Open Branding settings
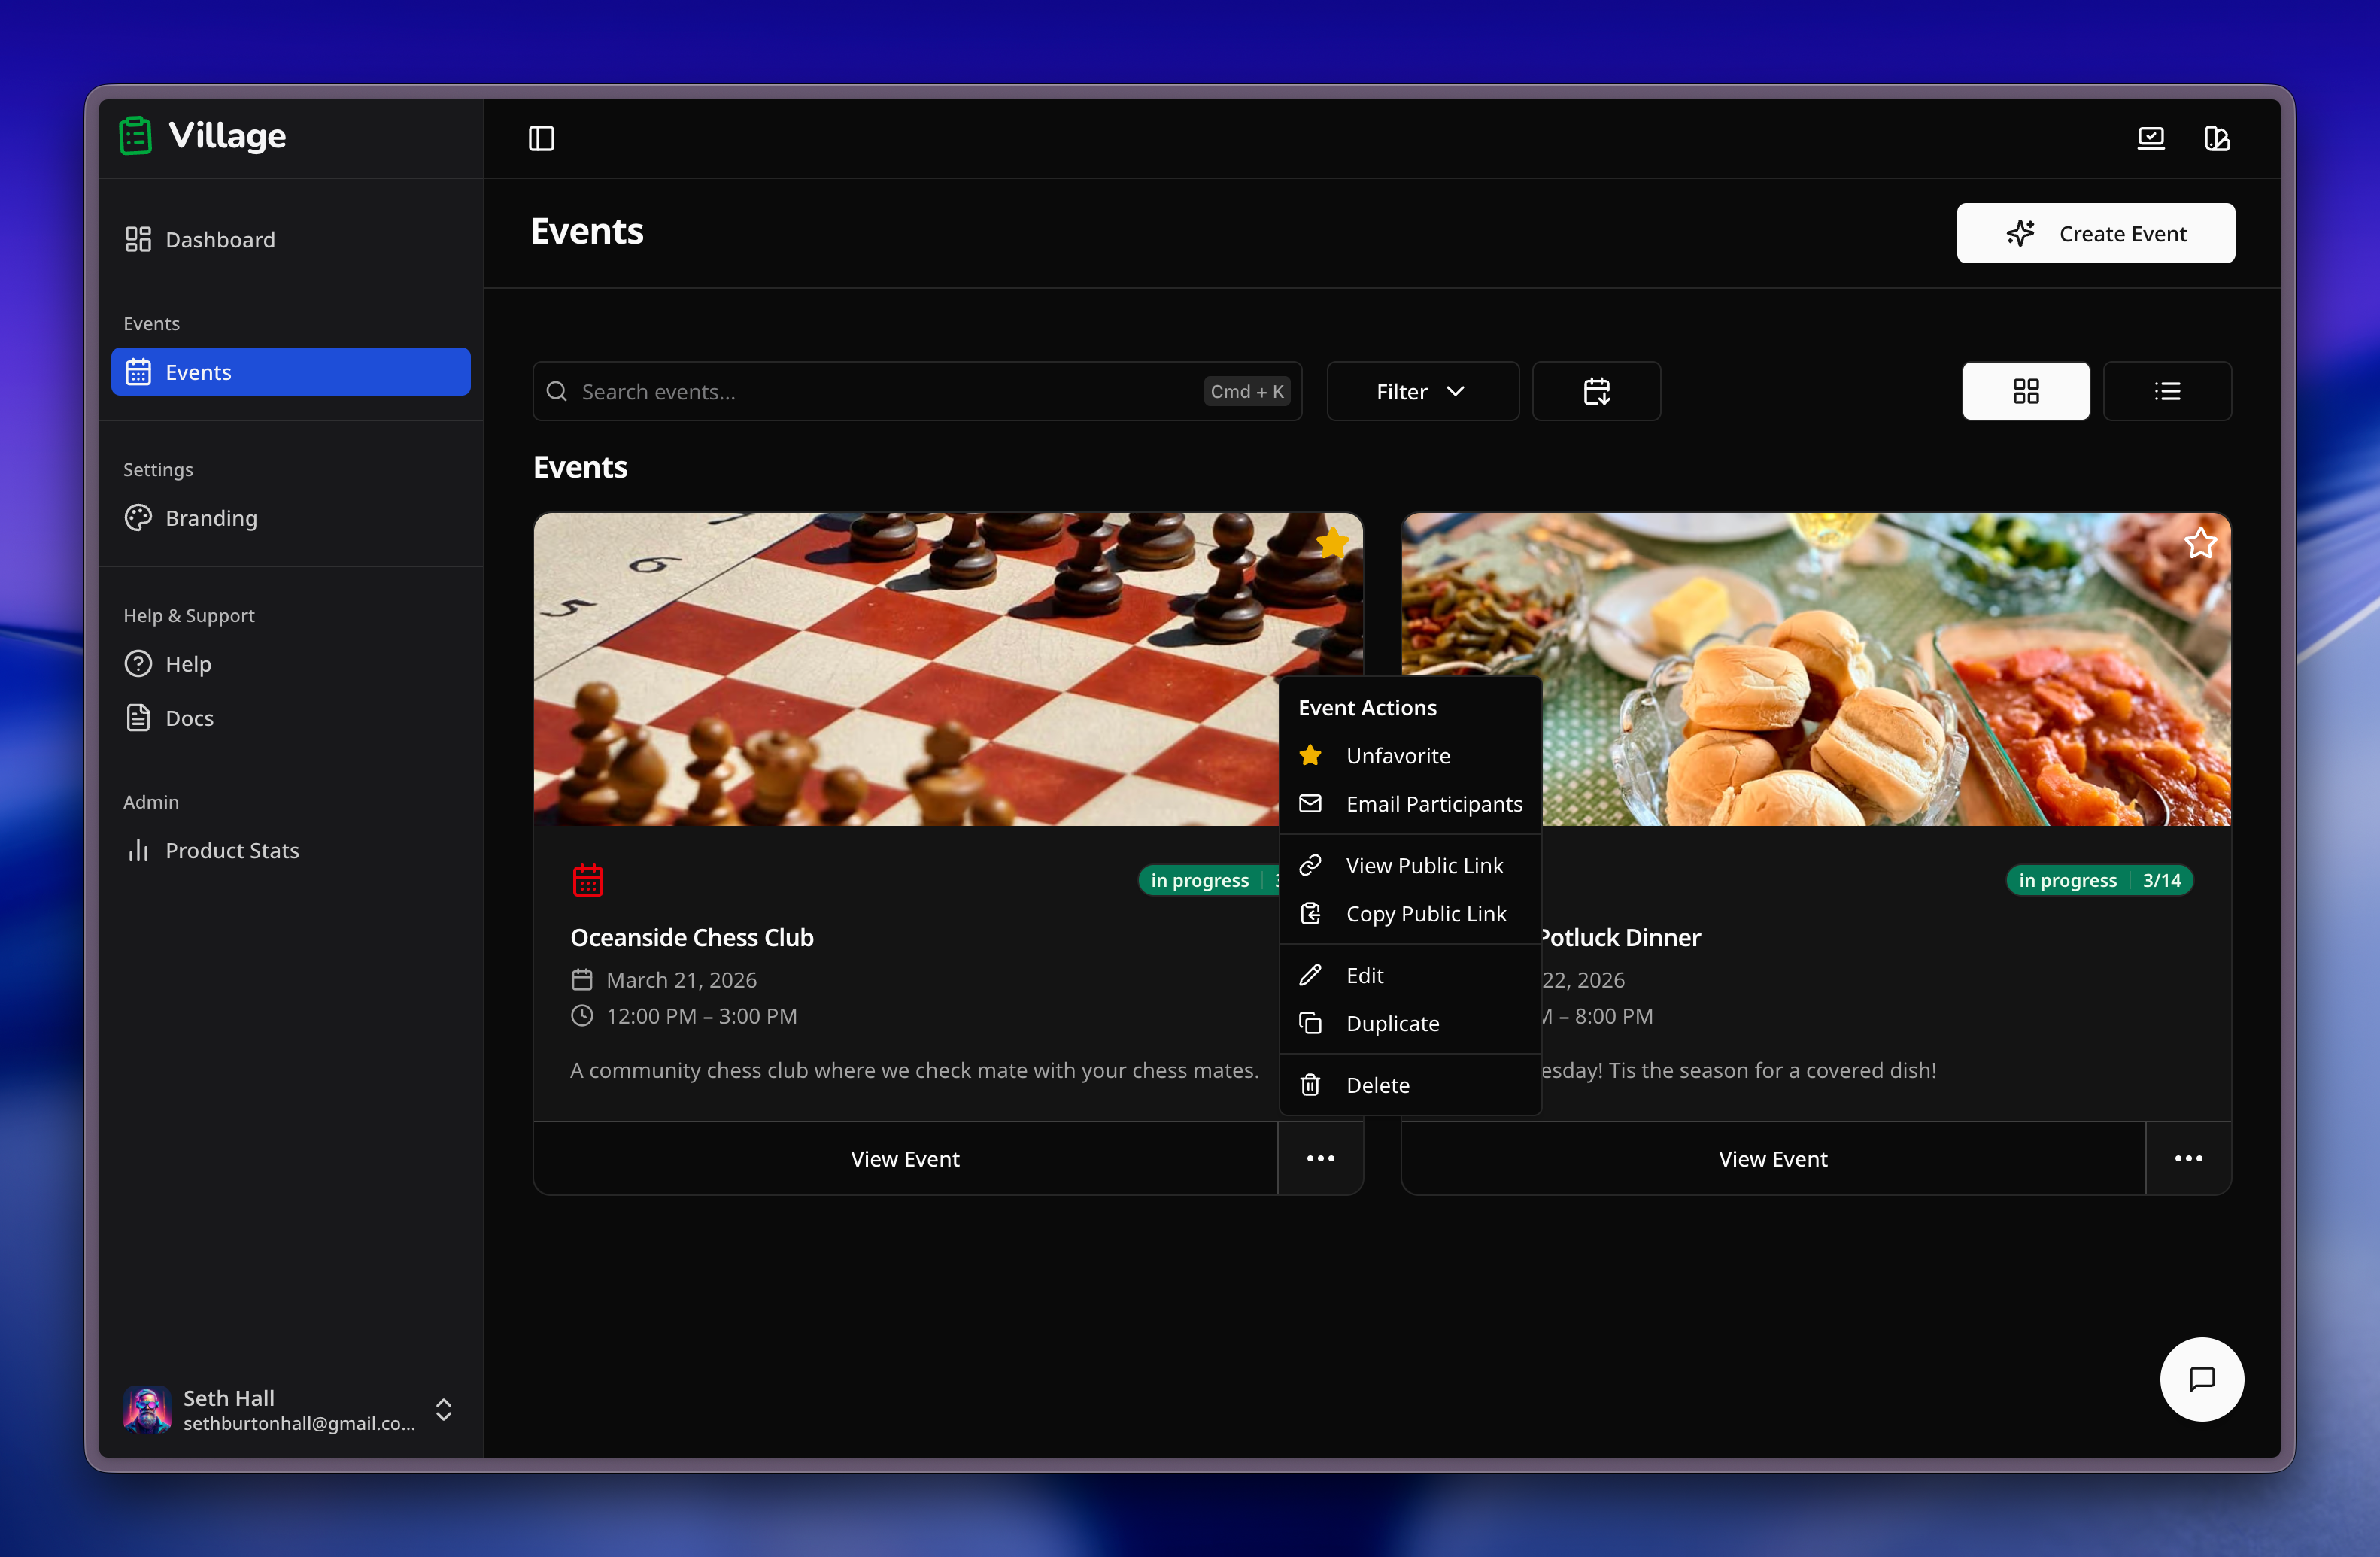Screen dimensions: 2380x1557 pyautogui.click(x=211, y=518)
